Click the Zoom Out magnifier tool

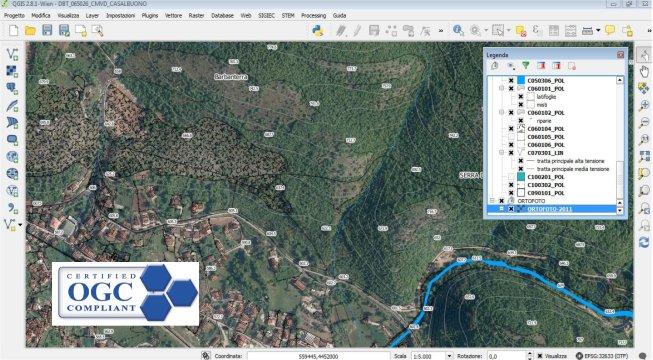point(644,122)
